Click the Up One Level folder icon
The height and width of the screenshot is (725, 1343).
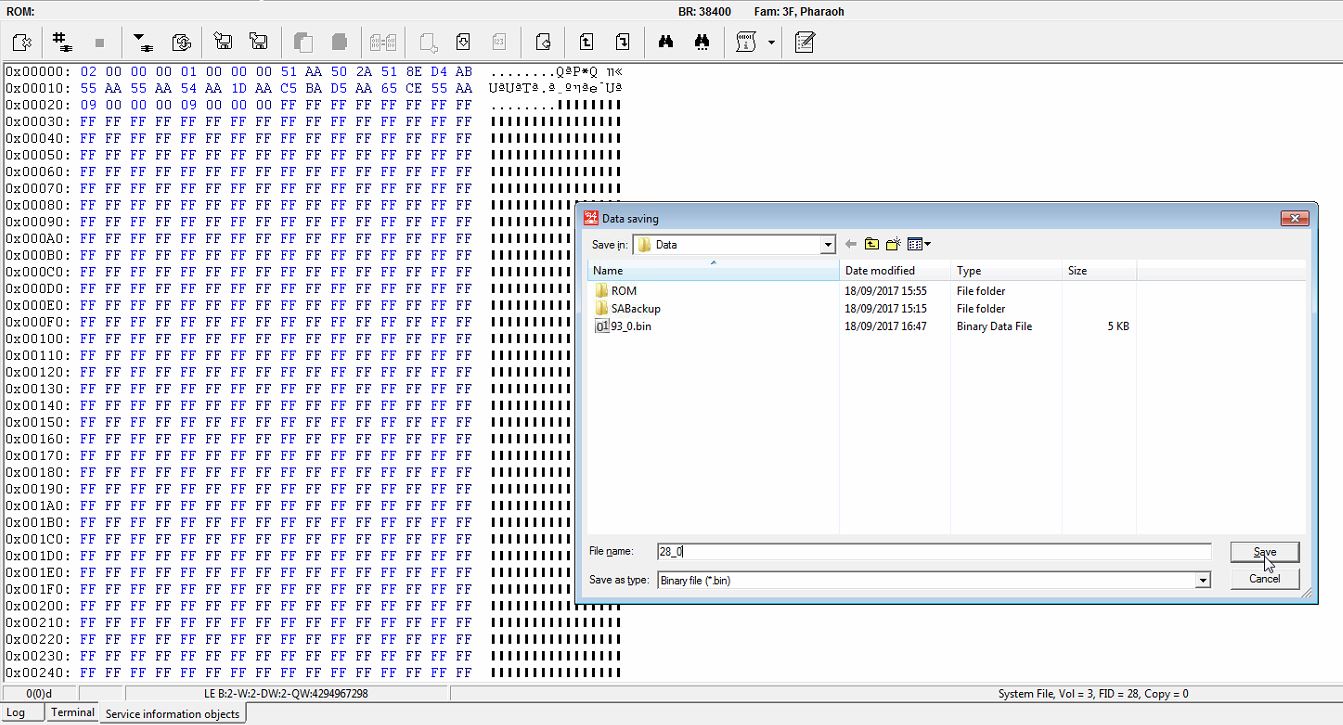click(x=872, y=244)
